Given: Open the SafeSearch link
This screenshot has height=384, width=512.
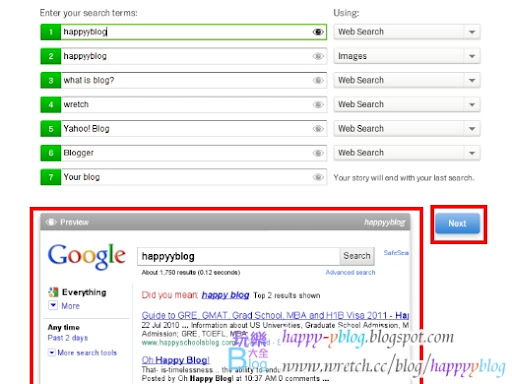Looking at the screenshot, I should (x=396, y=253).
